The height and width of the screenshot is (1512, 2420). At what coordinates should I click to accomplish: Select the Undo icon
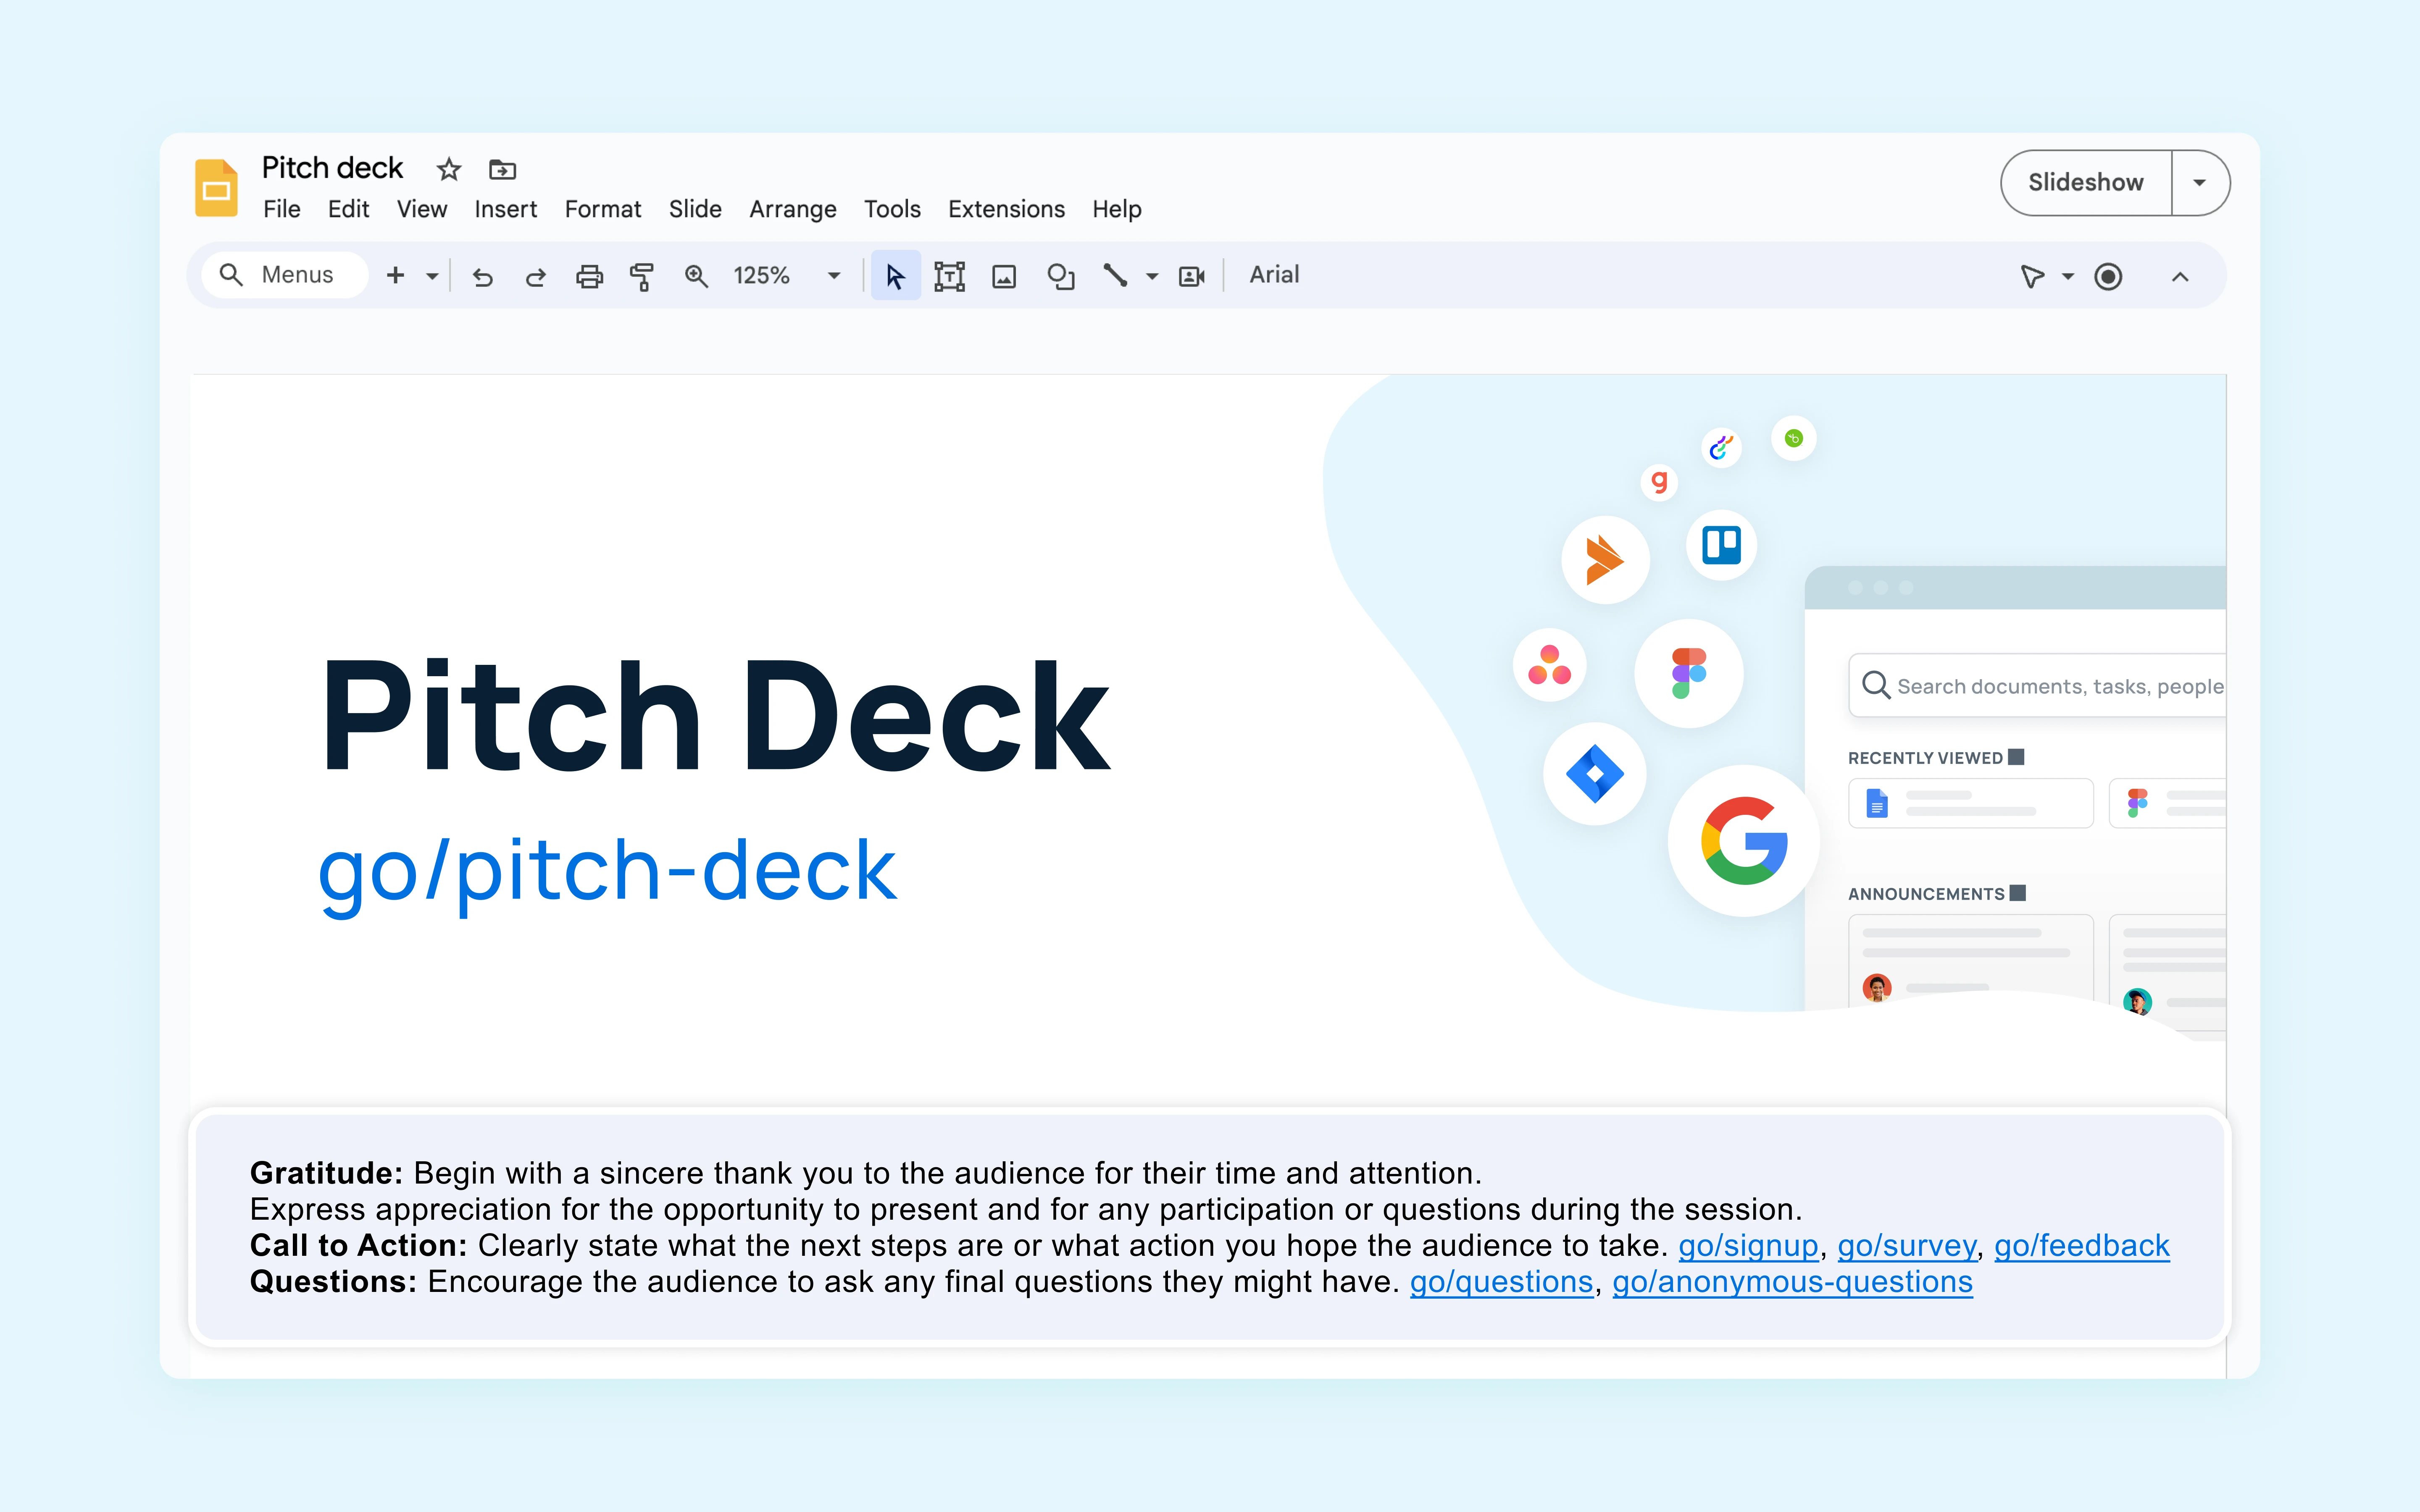(x=483, y=276)
